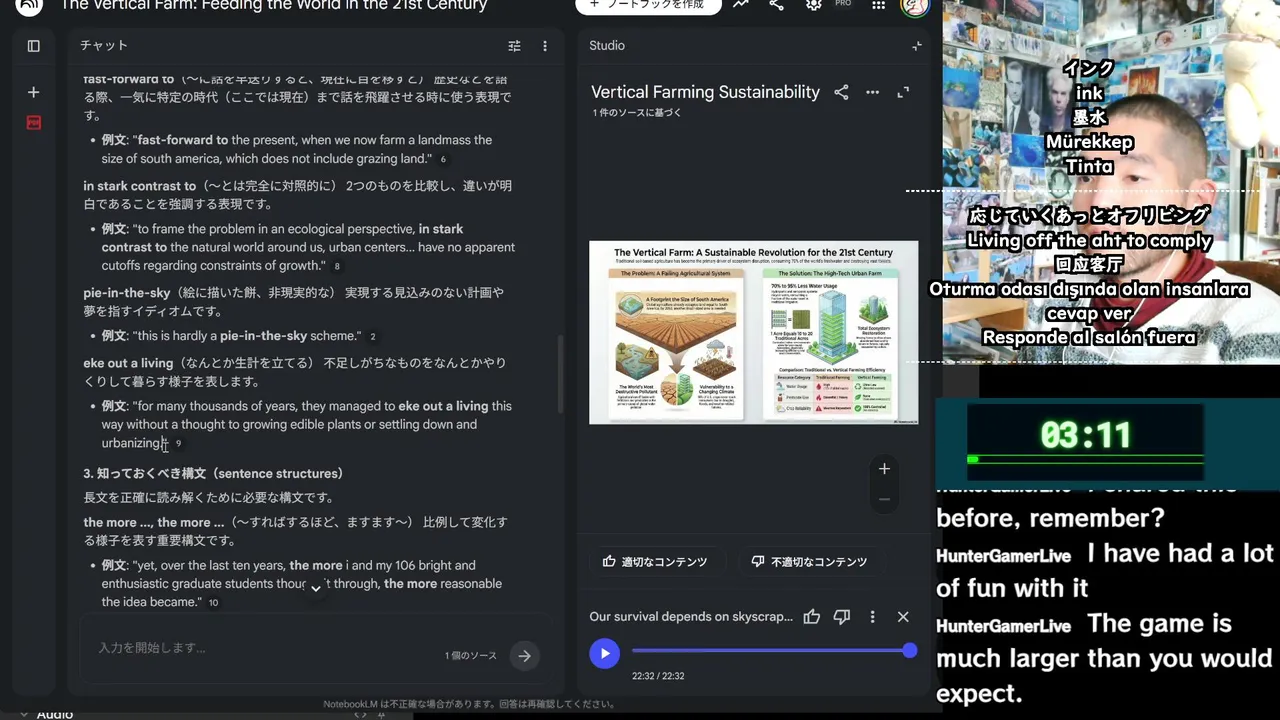Click the add source plus icon
The image size is (1280, 720).
(x=33, y=92)
